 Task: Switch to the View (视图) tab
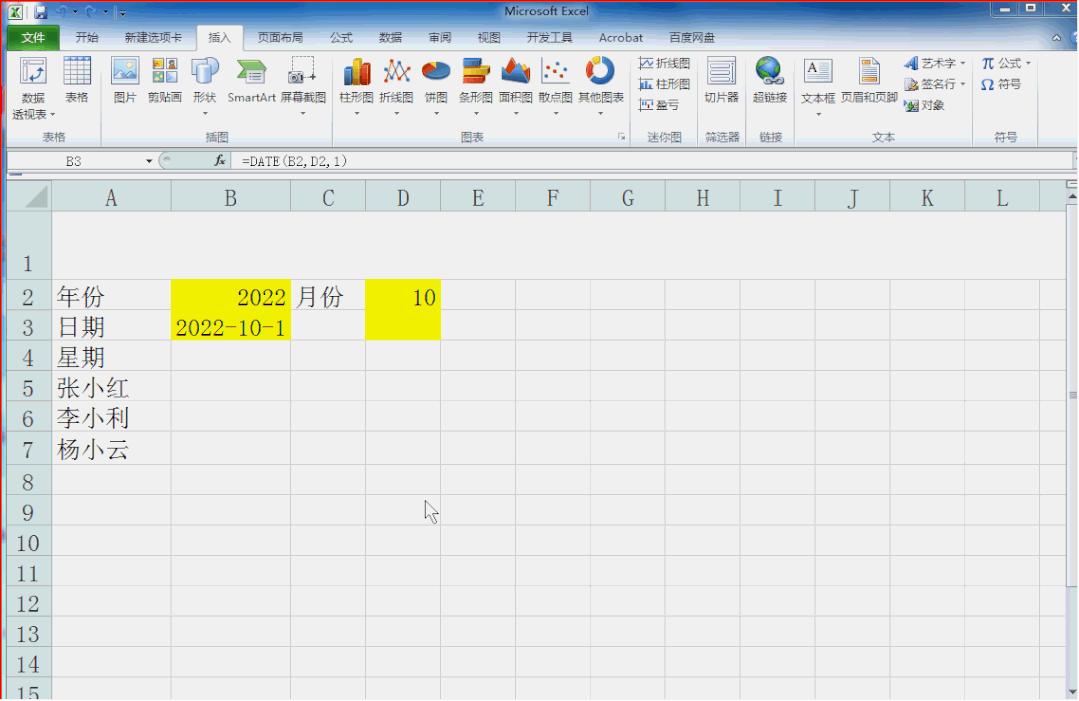tap(489, 38)
